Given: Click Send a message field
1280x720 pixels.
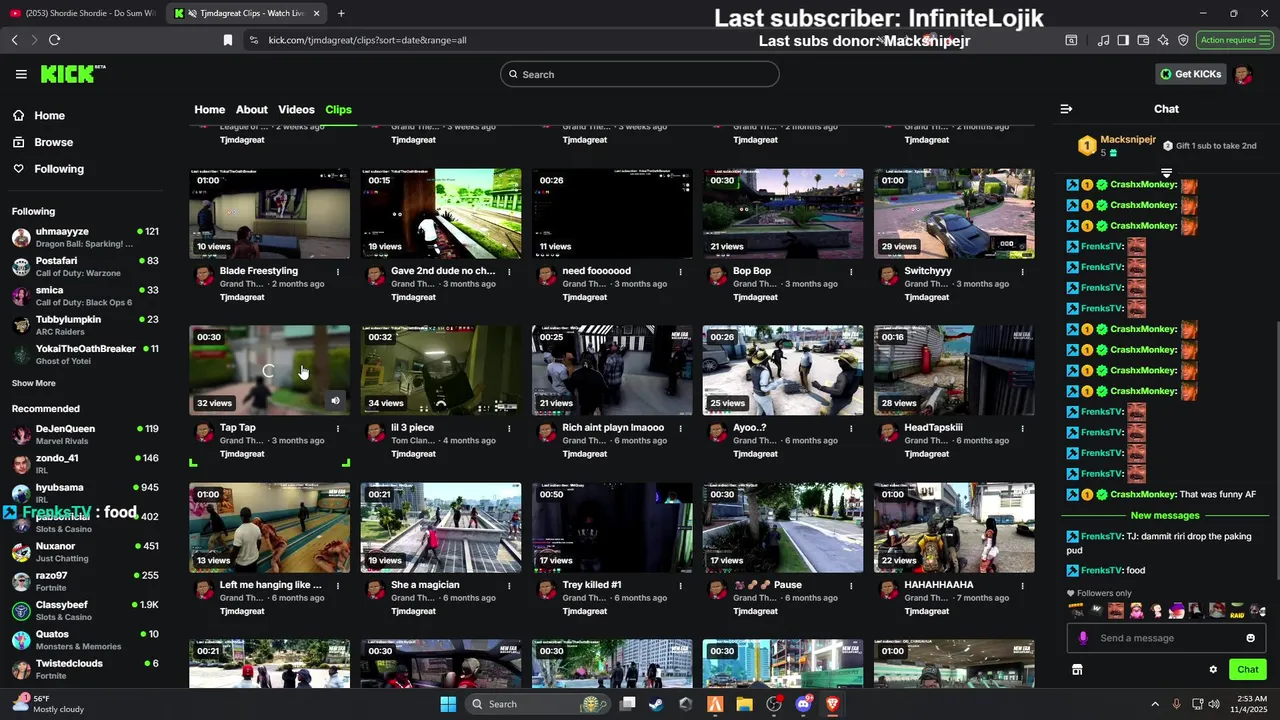Looking at the screenshot, I should 1165,638.
